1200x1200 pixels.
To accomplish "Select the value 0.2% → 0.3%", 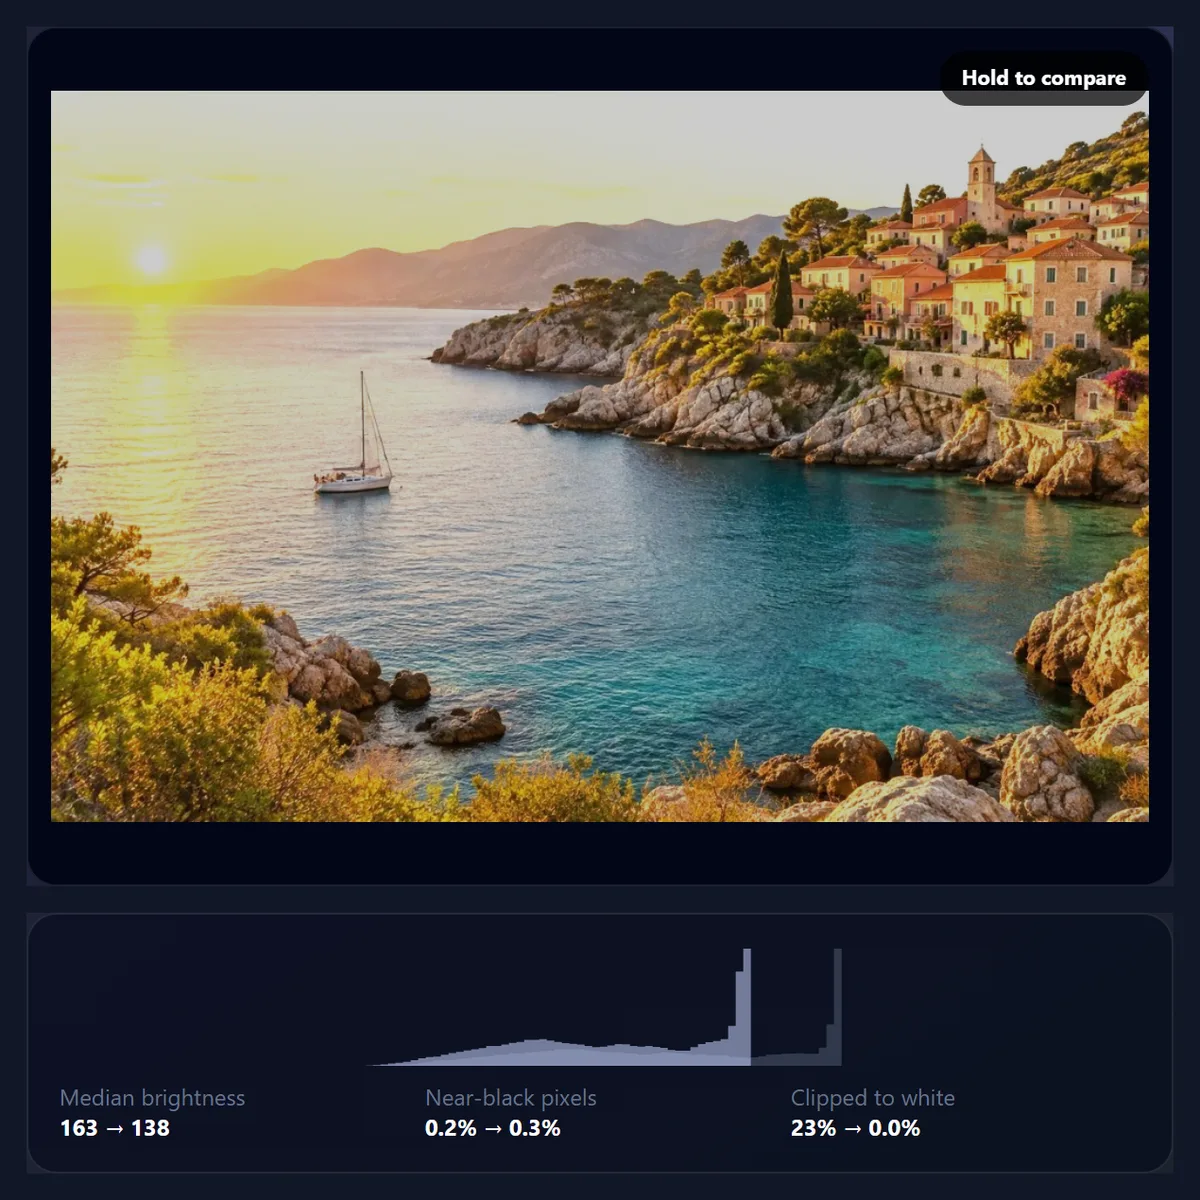I will 492,1128.
